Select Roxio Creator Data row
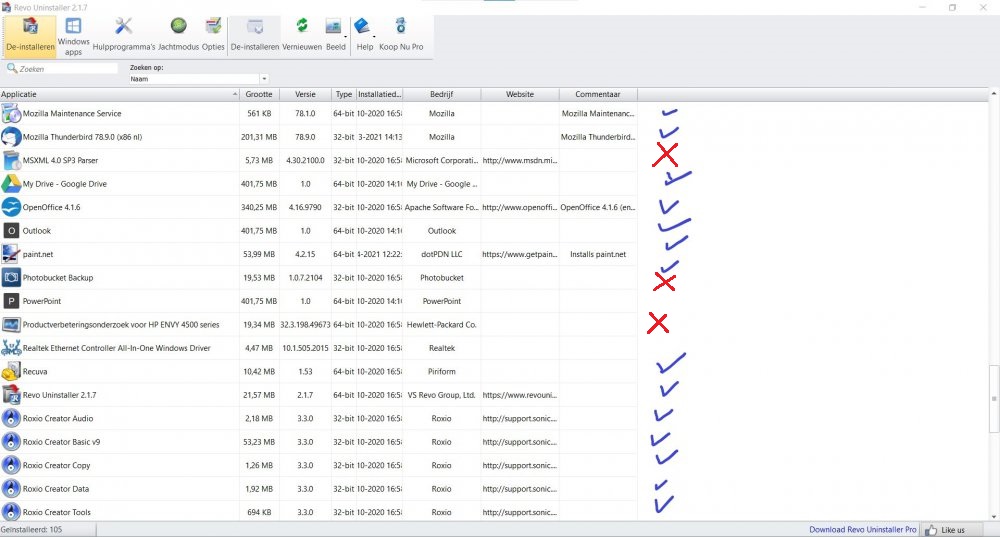1000x537 pixels. coord(319,489)
